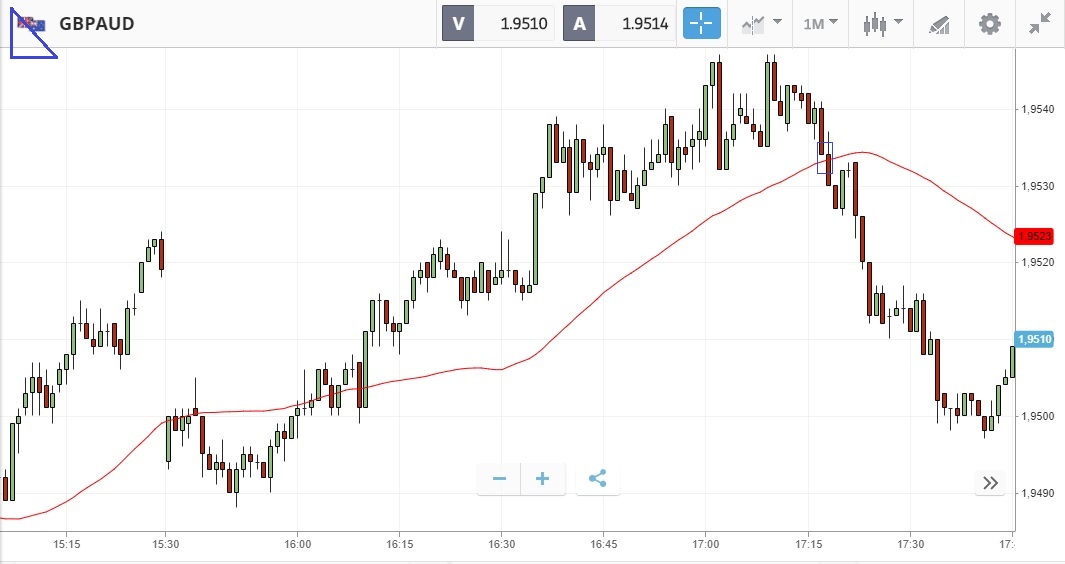Click the red moving average price label 1.9523
1065x564 pixels.
(x=1033, y=236)
